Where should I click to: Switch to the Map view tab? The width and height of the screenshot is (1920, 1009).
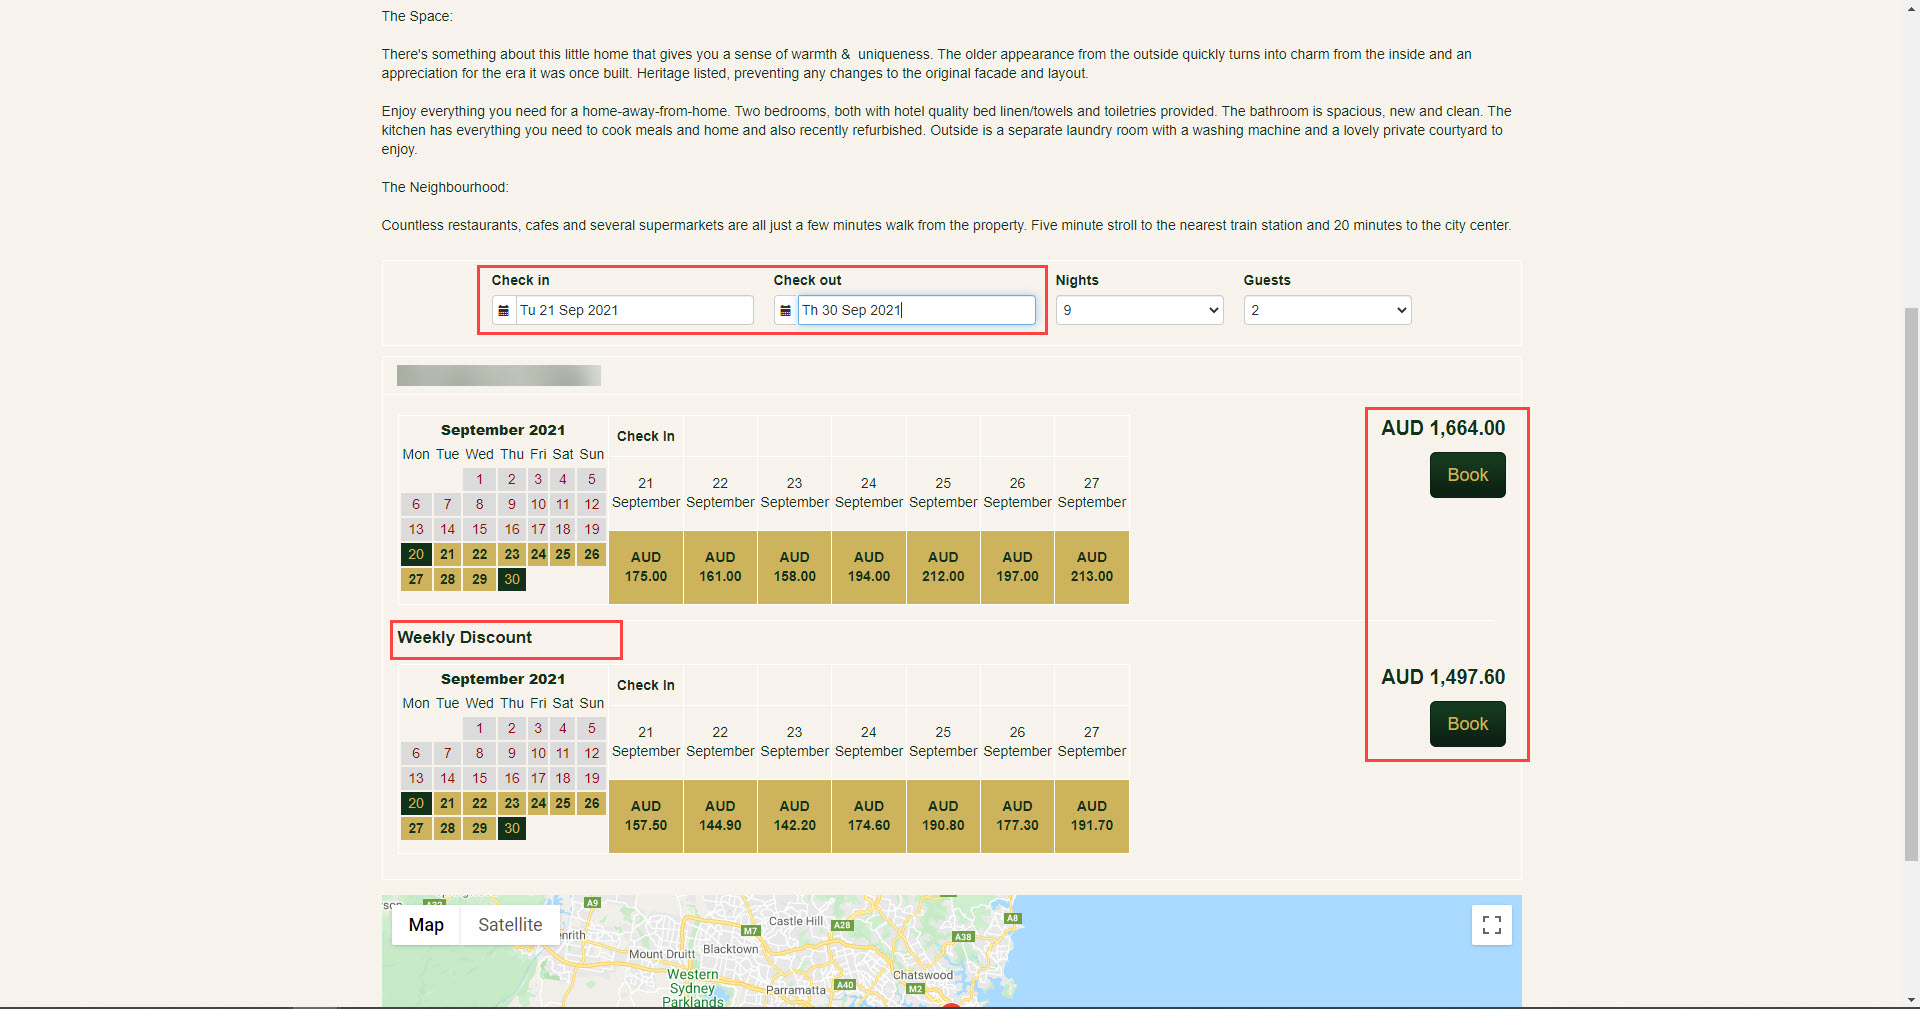(426, 925)
